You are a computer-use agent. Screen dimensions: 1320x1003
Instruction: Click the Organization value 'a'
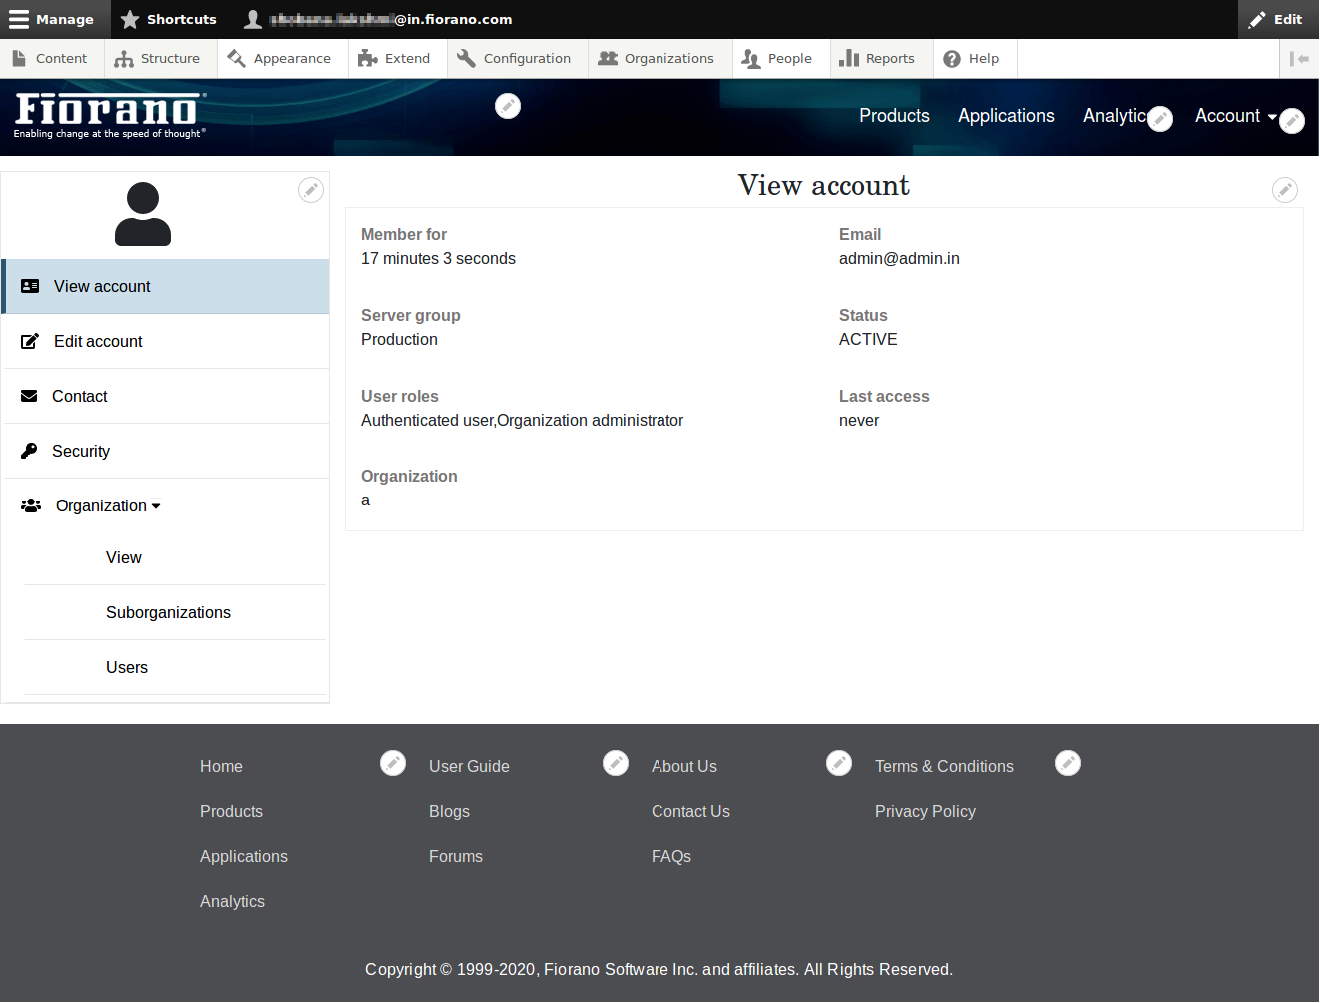click(x=365, y=501)
